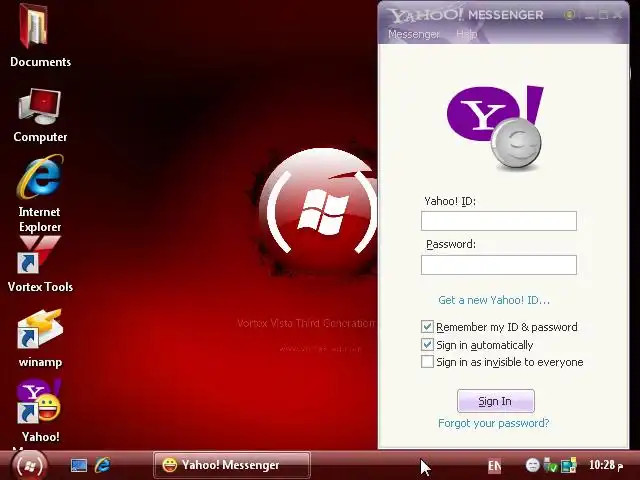The width and height of the screenshot is (640, 480).
Task: Click the Yahoo Messenger smiley tray icon
Action: pyautogui.click(x=532, y=465)
